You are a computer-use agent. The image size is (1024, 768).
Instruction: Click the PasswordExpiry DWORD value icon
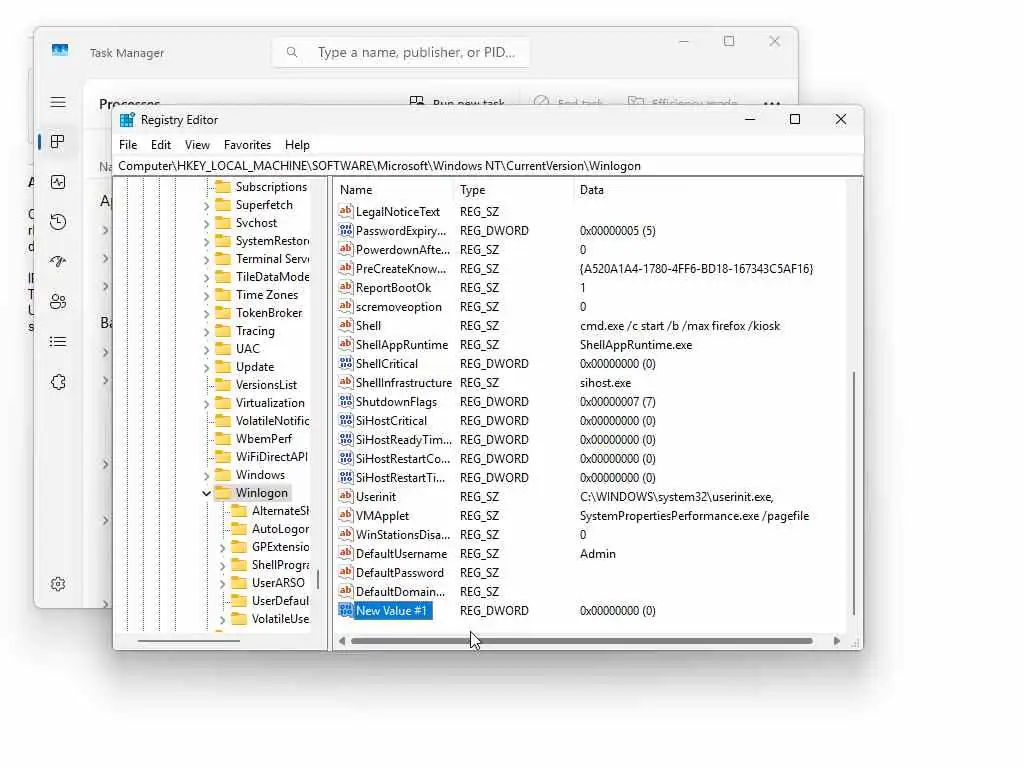(345, 231)
